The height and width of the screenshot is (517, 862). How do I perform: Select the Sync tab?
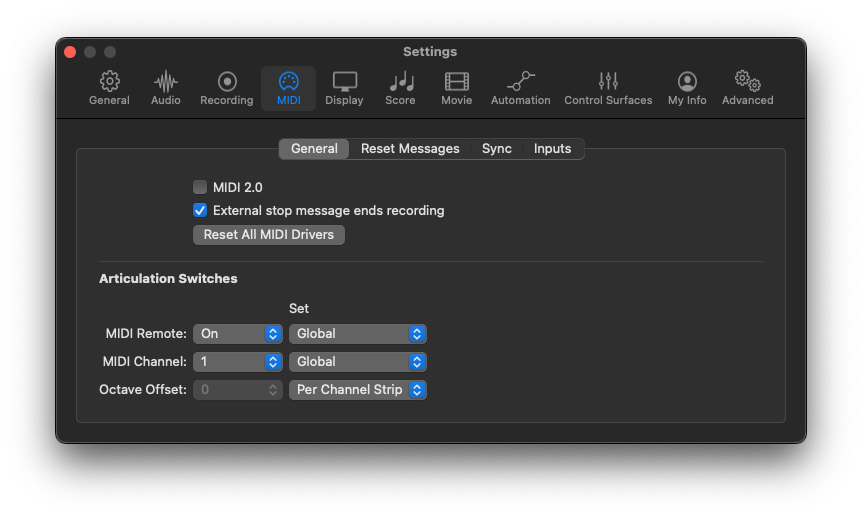click(x=496, y=149)
